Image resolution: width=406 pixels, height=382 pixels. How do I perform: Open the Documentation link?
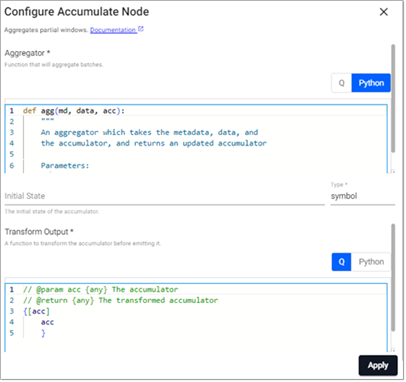tap(113, 30)
